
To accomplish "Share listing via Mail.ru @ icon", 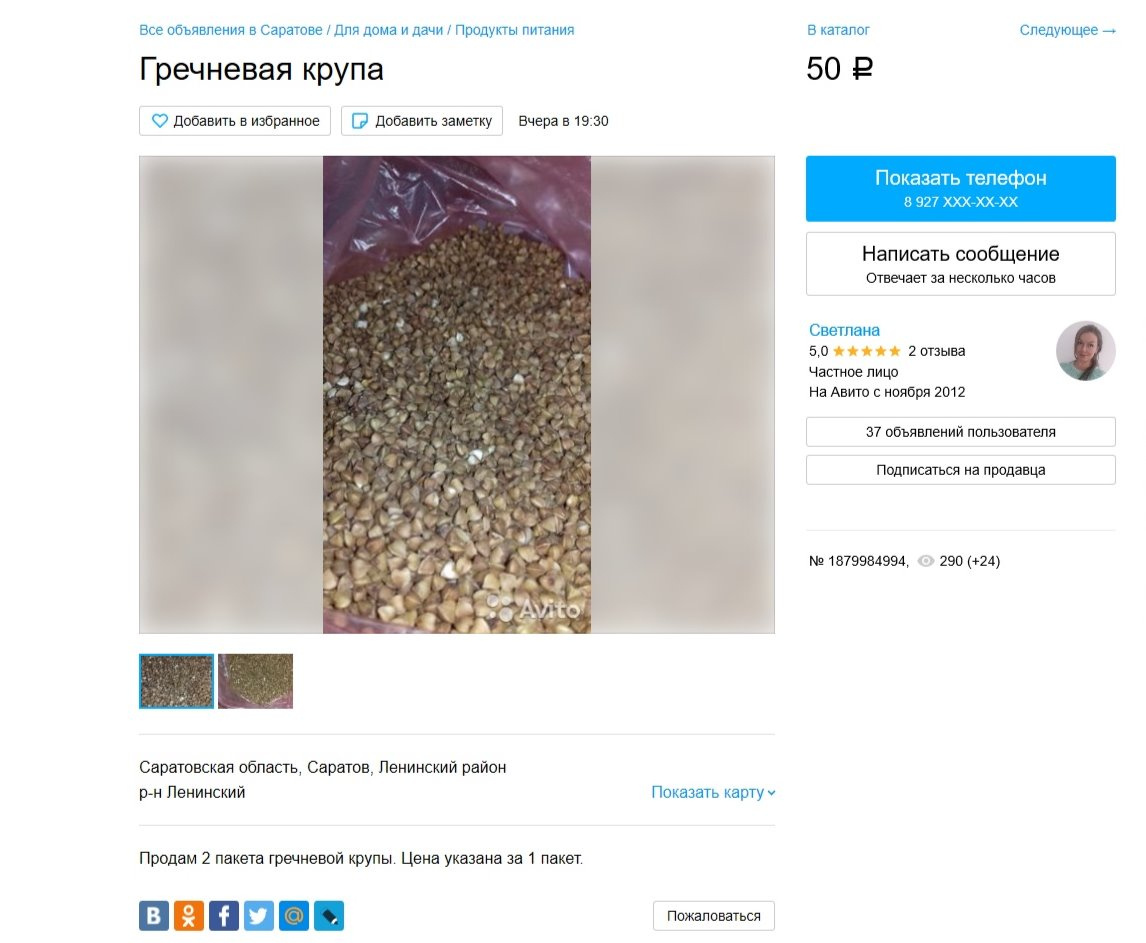I will tap(294, 915).
